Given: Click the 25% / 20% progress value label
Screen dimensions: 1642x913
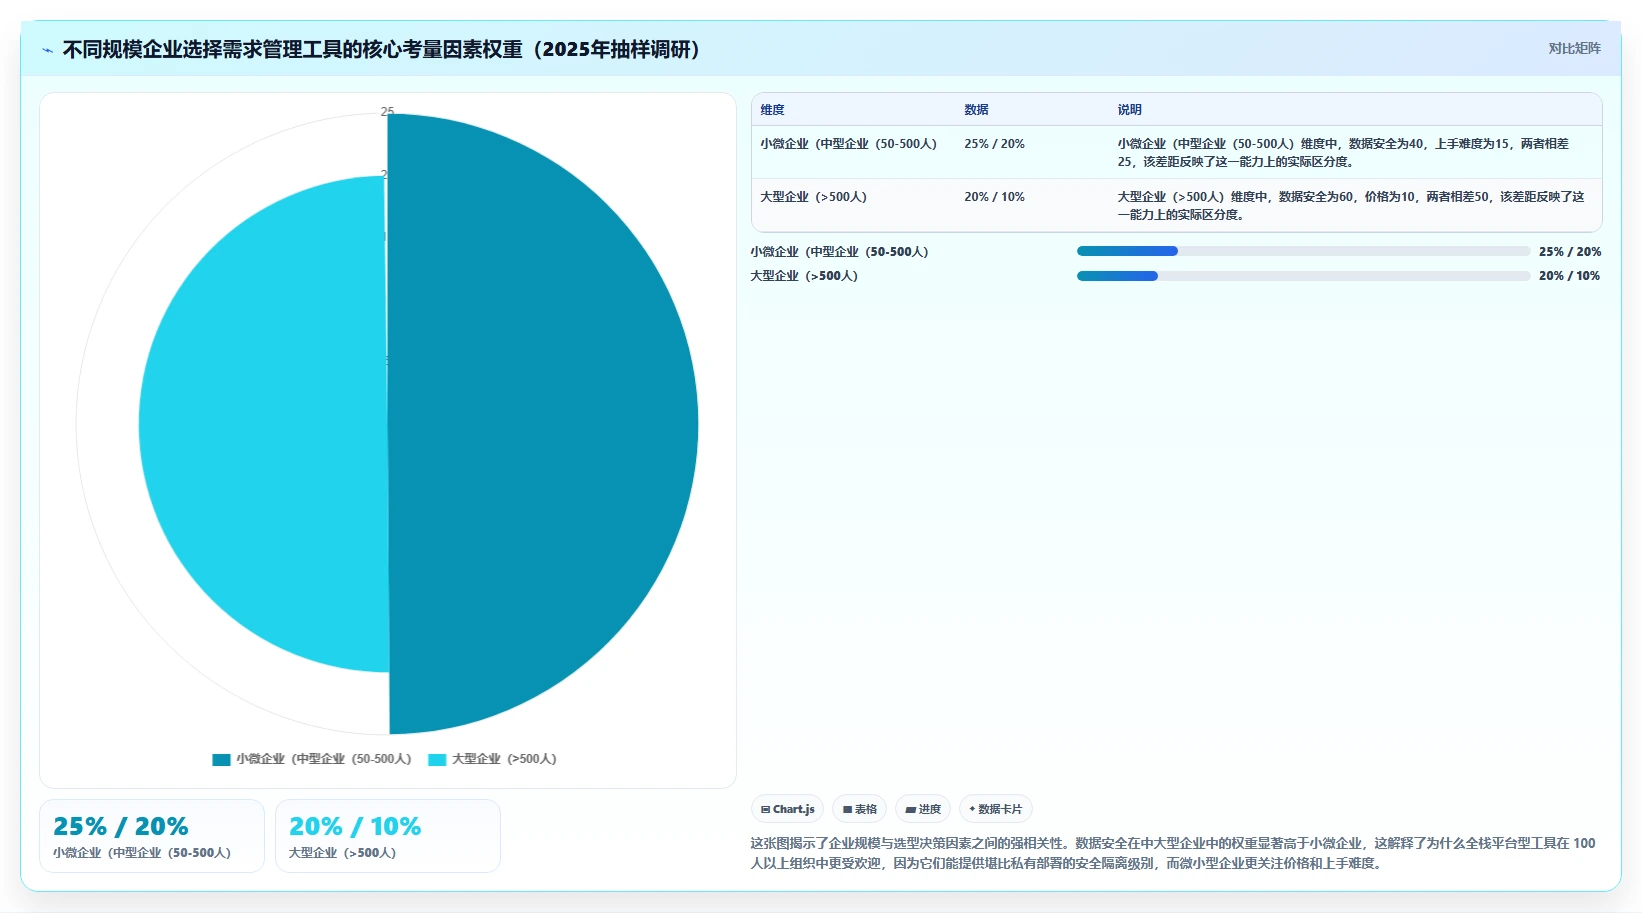Looking at the screenshot, I should pos(1569,251).
